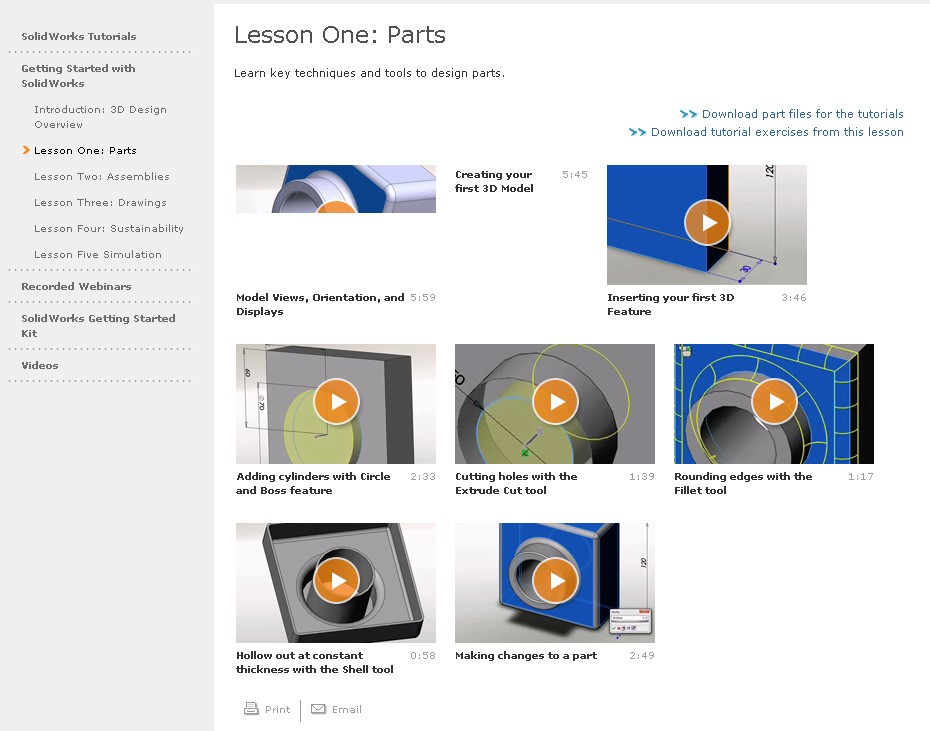Go to Introduction: 3D Design Overview
The height and width of the screenshot is (731, 930).
(x=100, y=117)
